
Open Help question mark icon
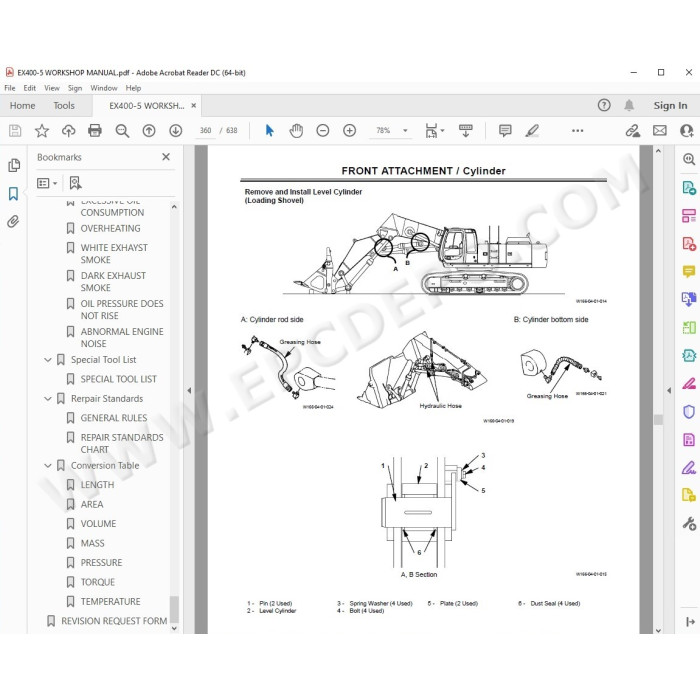pos(604,105)
